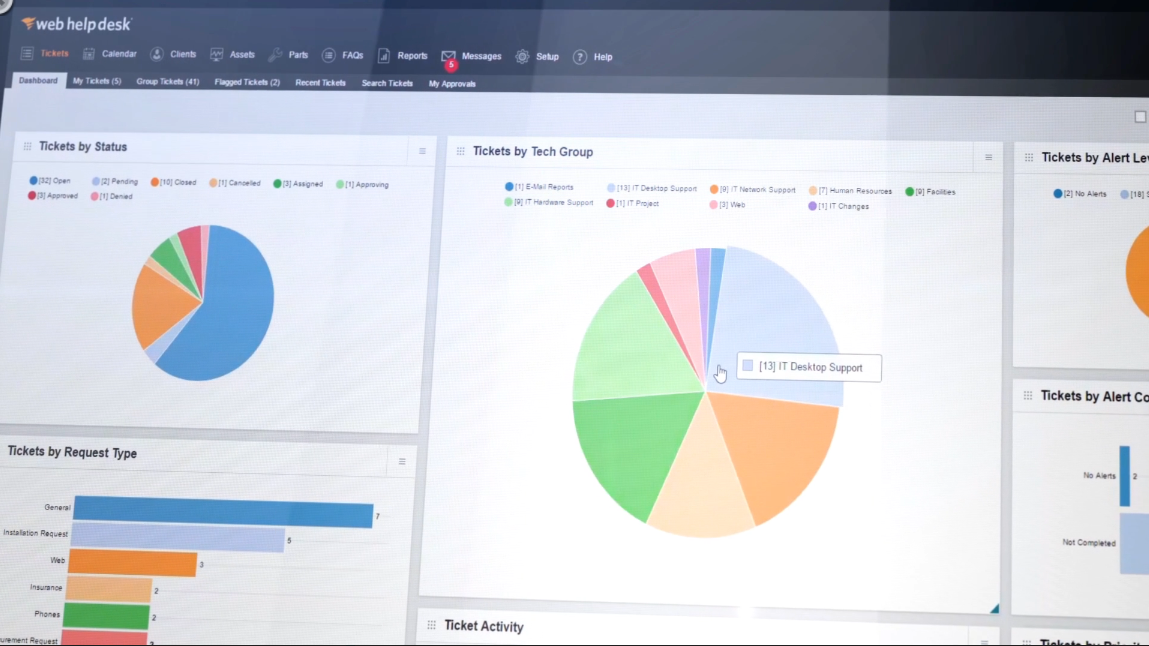
Task: Open the Calendar icon
Action: pyautogui.click(x=89, y=53)
